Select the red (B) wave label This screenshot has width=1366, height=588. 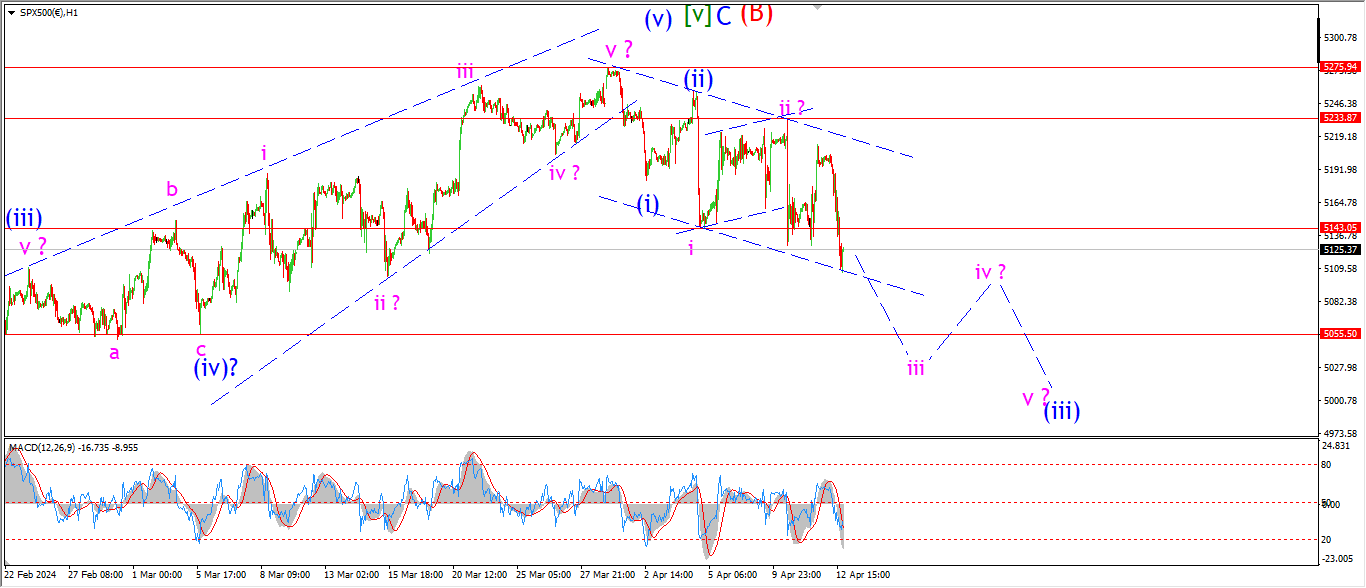(x=757, y=13)
